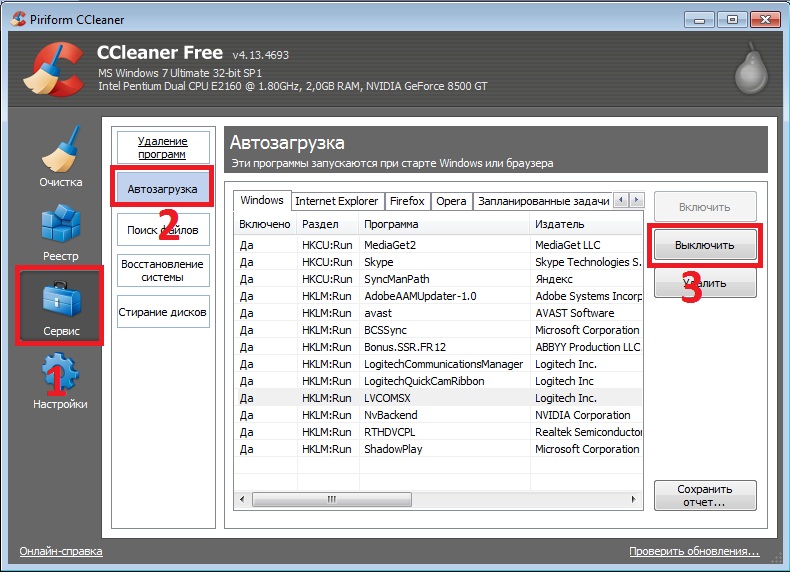Open Стирание дисков section
Image resolution: width=790 pixels, height=572 pixels.
pos(163,311)
